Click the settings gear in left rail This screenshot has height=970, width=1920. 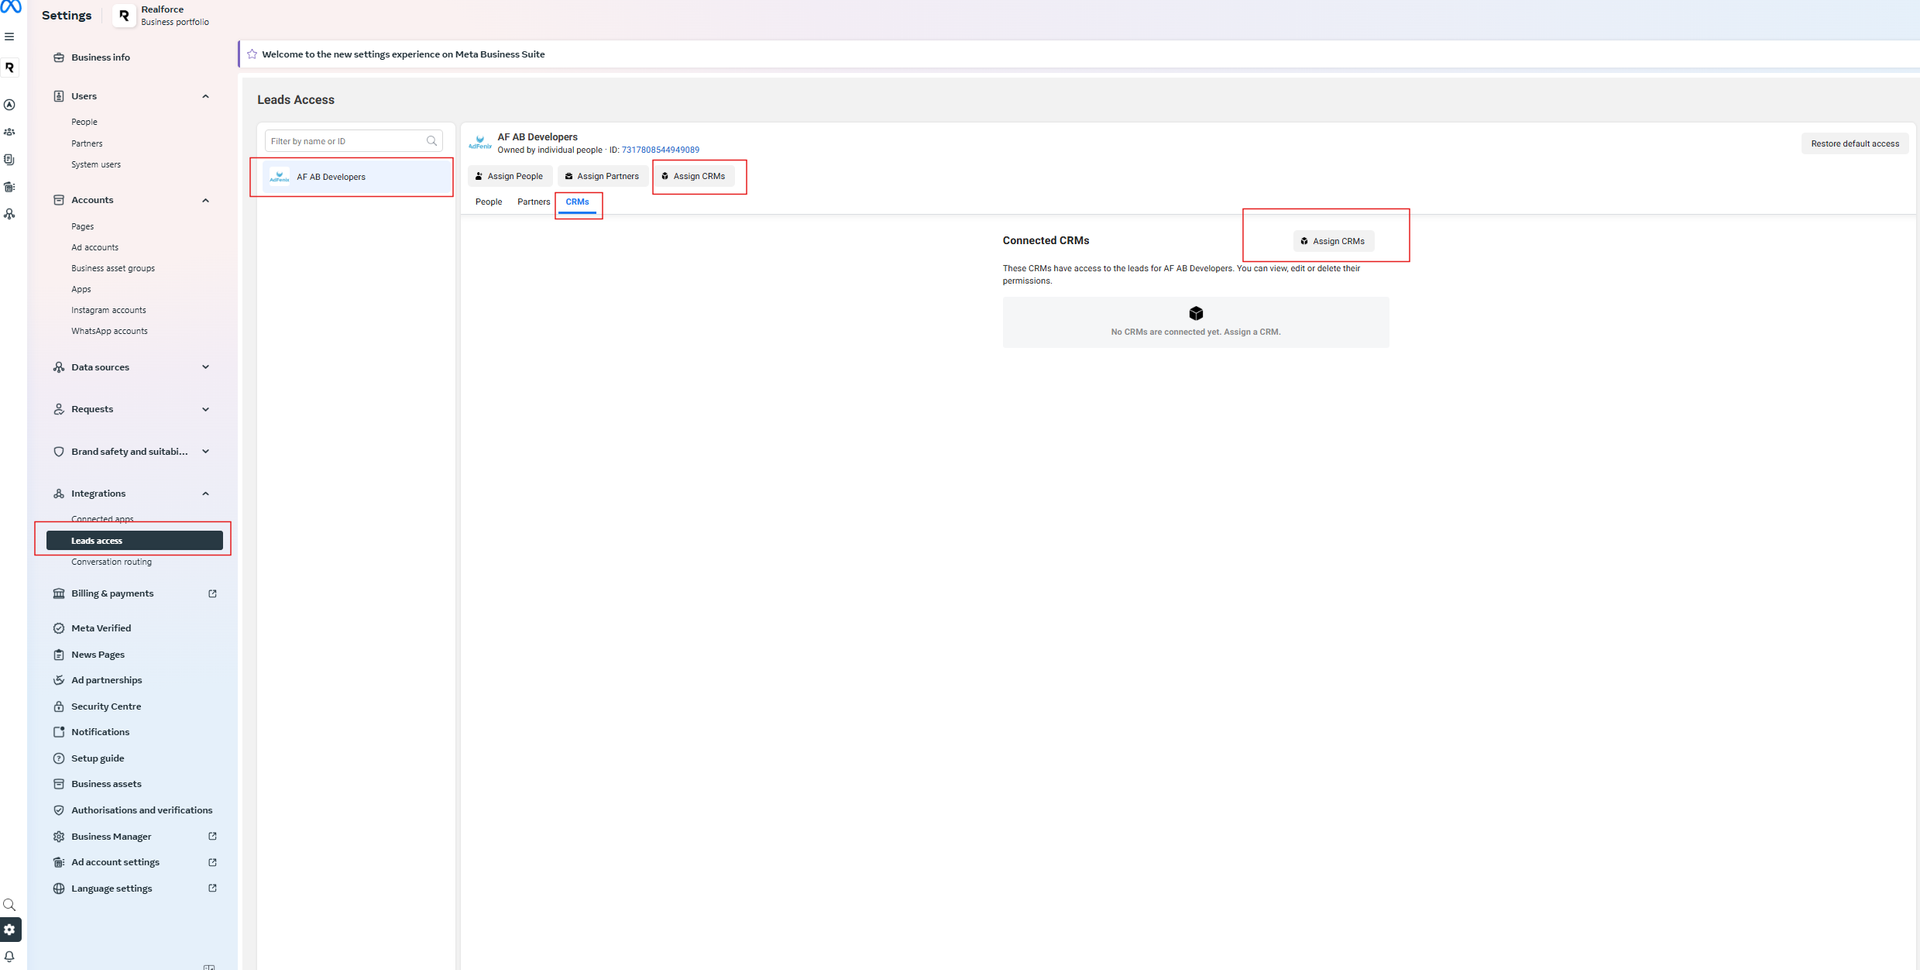click(x=10, y=930)
